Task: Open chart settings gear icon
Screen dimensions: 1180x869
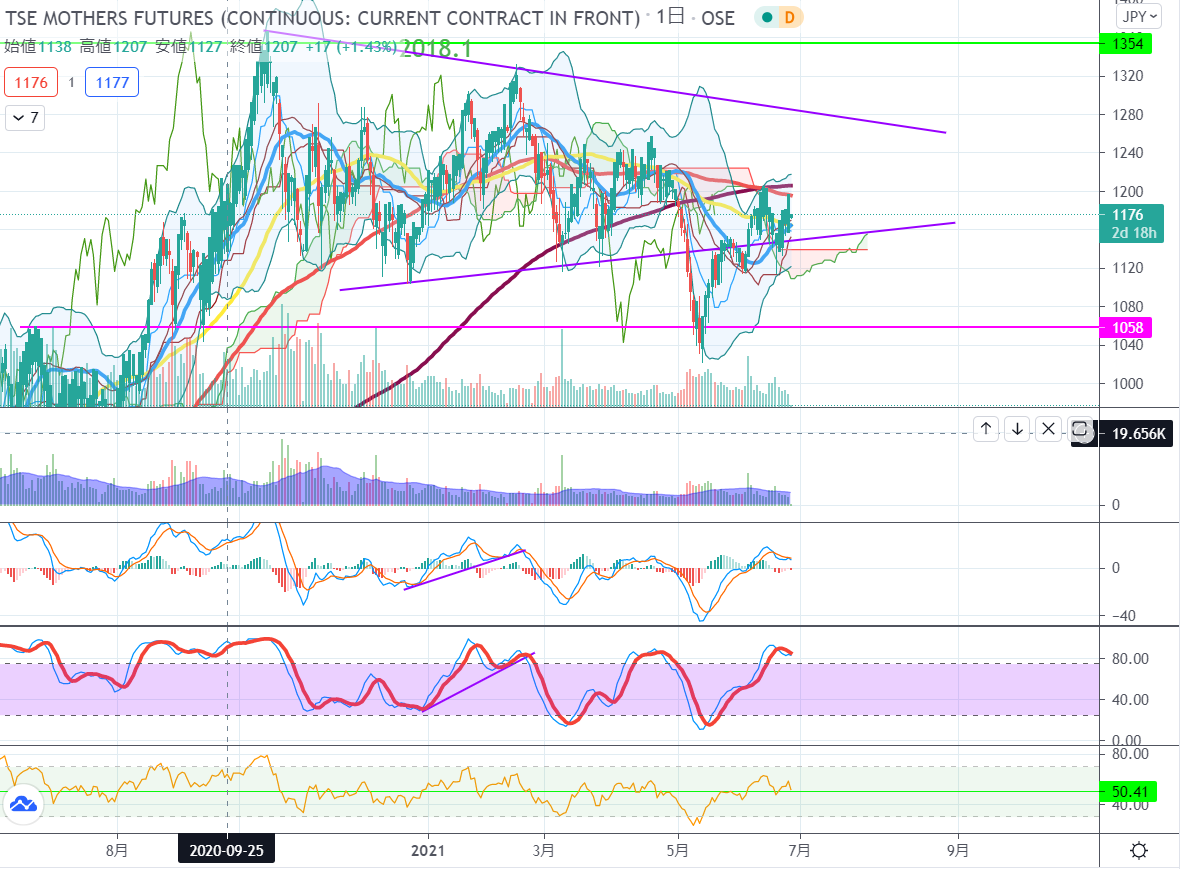Action: click(1139, 850)
